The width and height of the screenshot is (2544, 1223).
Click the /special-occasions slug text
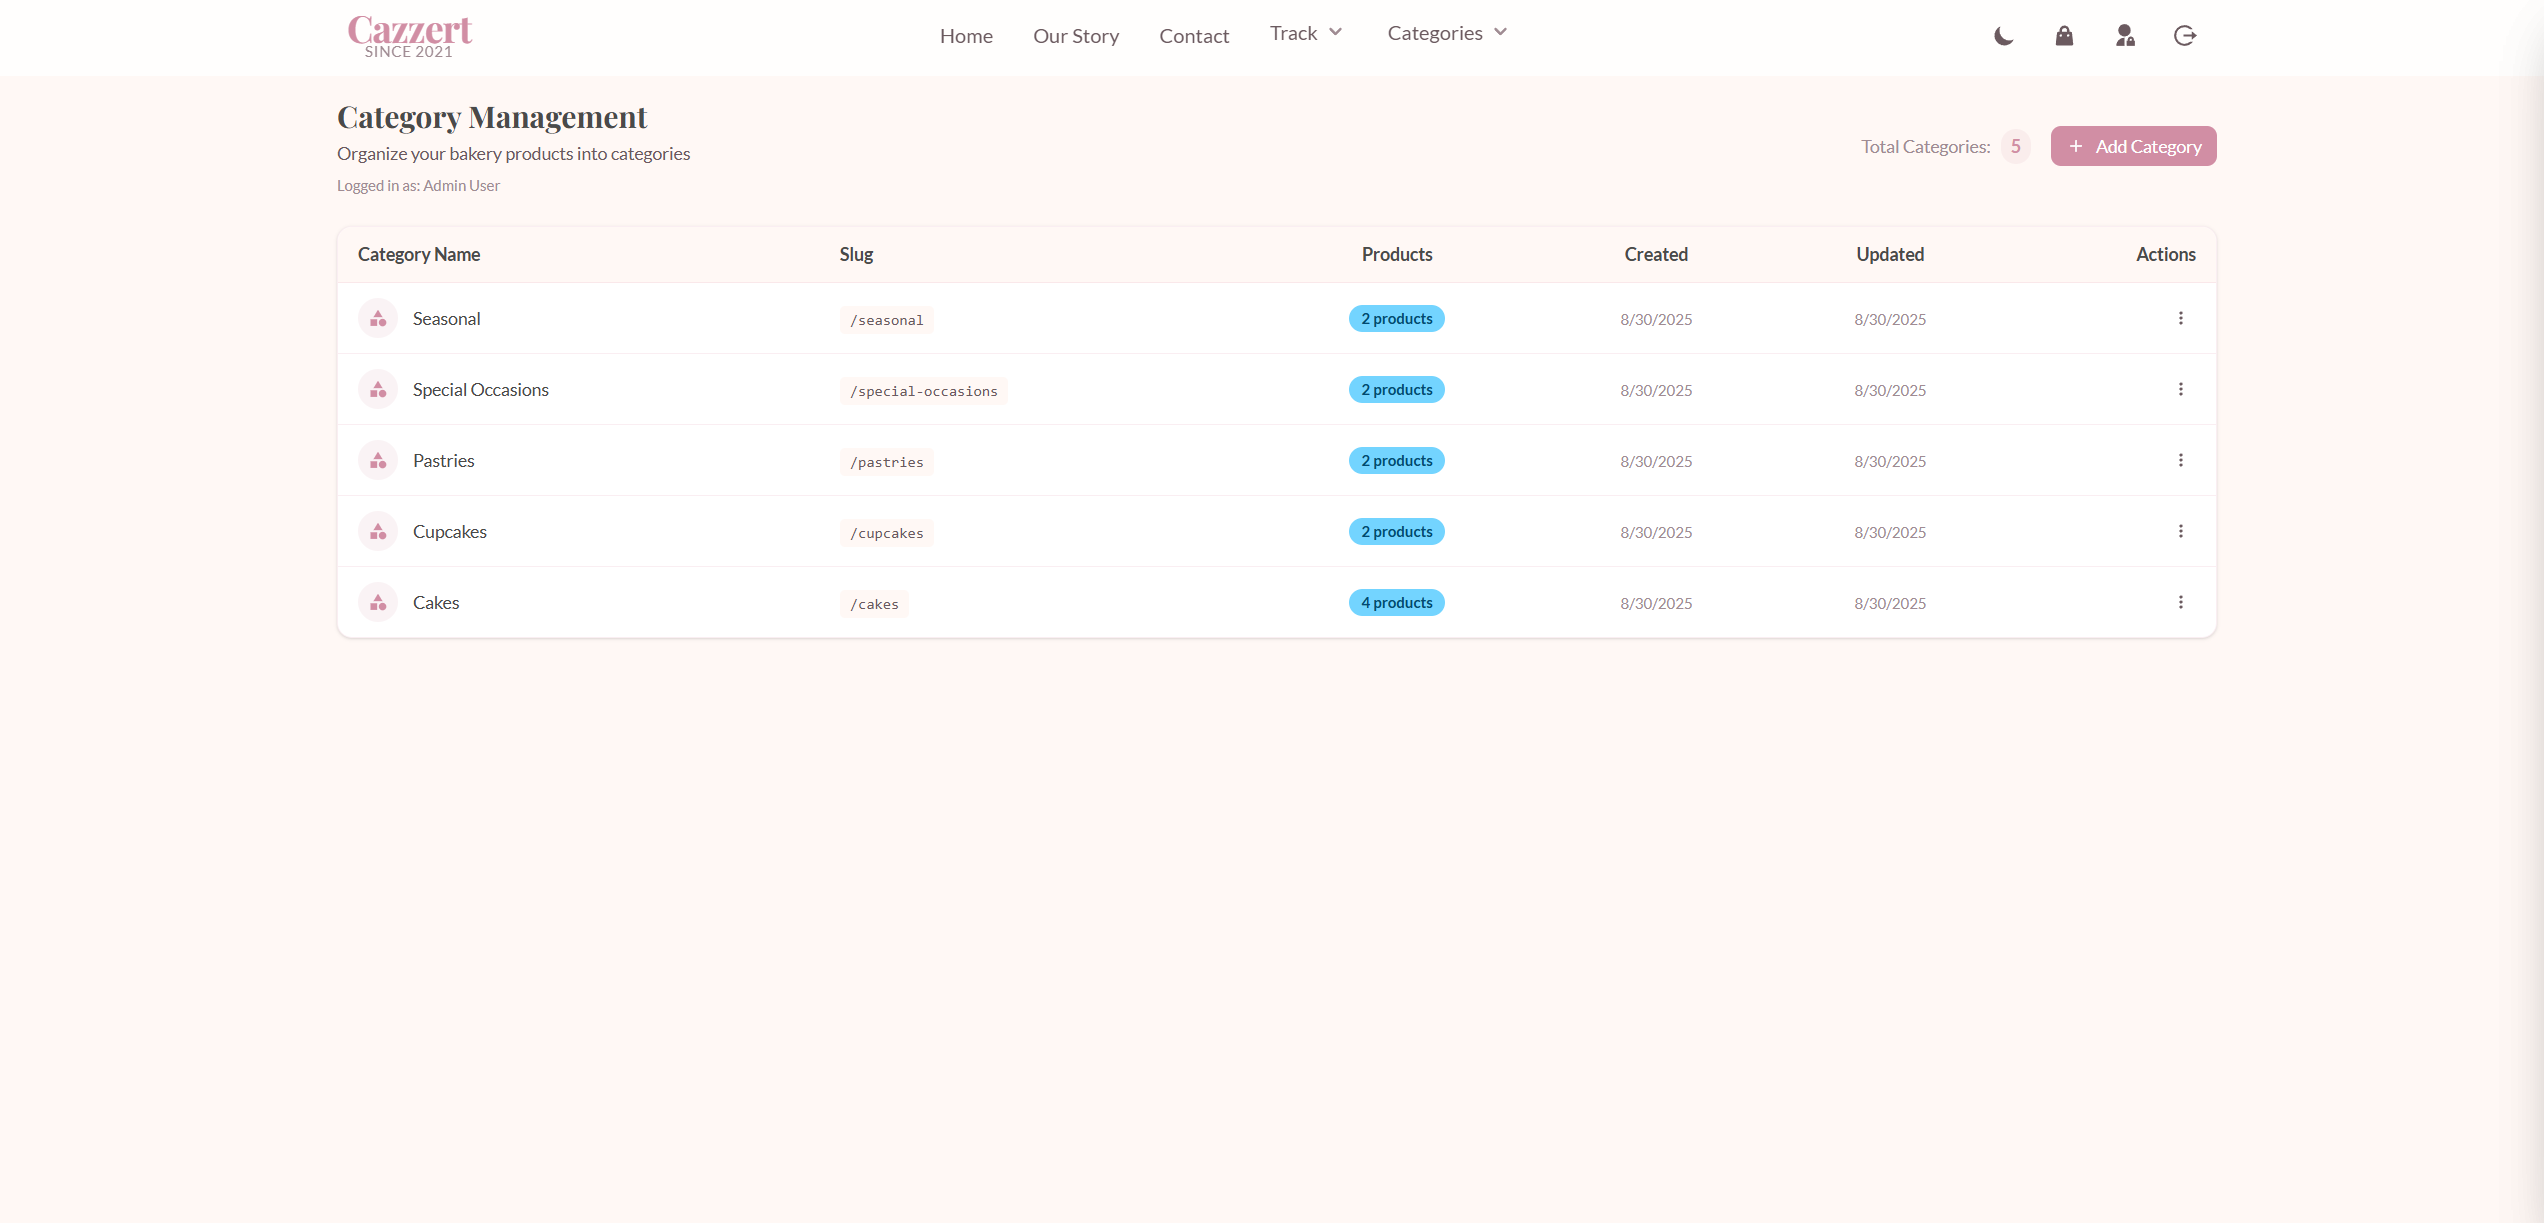(923, 391)
